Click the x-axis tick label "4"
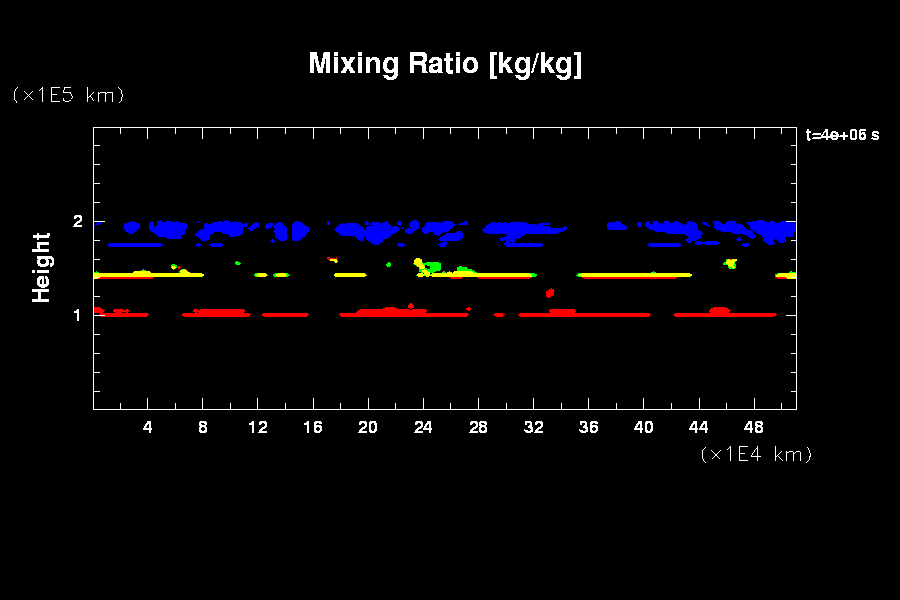Screen dimensions: 900x600 [x=148, y=427]
